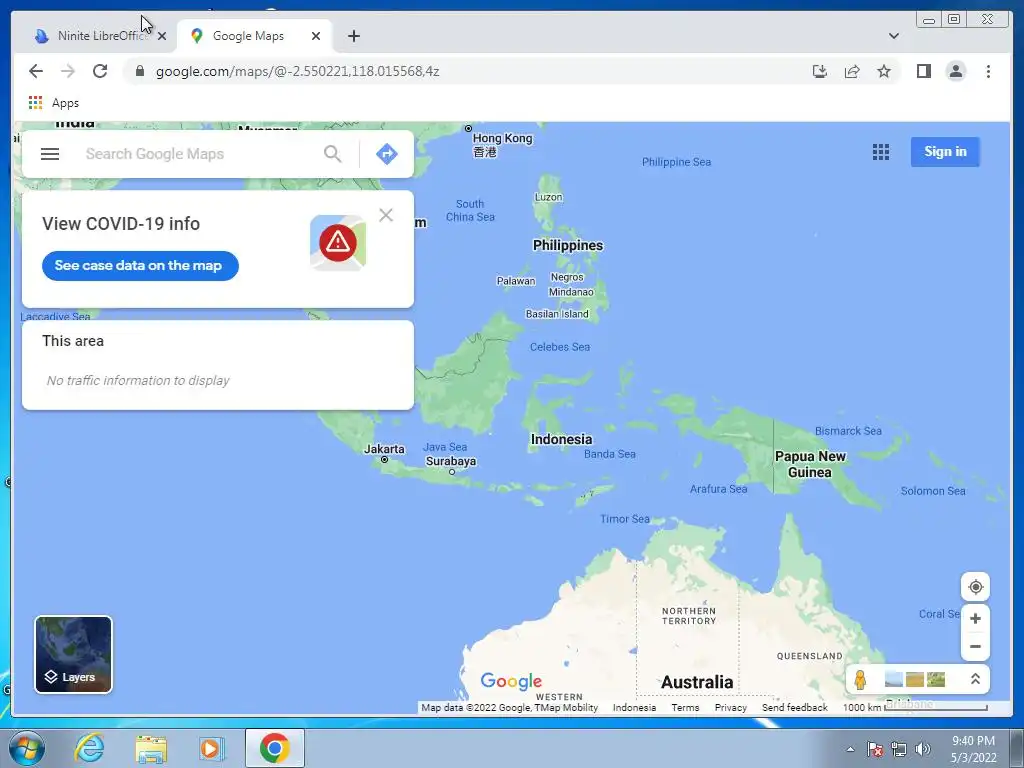Show hidden tray icons arrow
The image size is (1024, 768).
pos(850,749)
